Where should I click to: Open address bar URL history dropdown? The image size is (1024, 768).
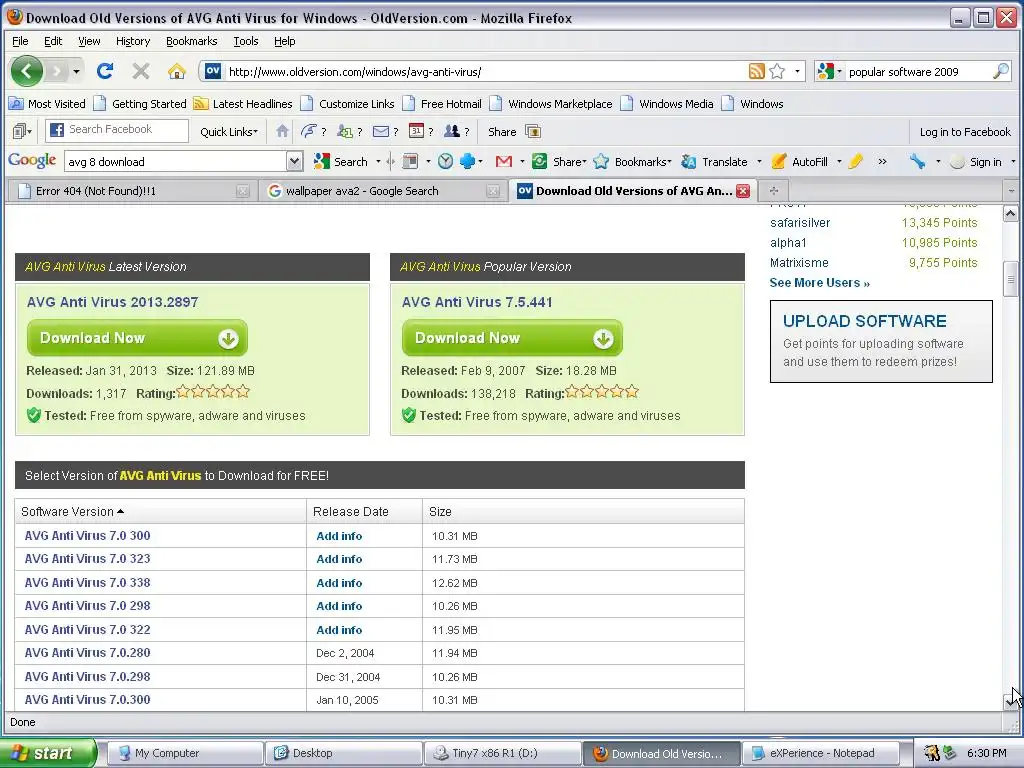pyautogui.click(x=797, y=71)
